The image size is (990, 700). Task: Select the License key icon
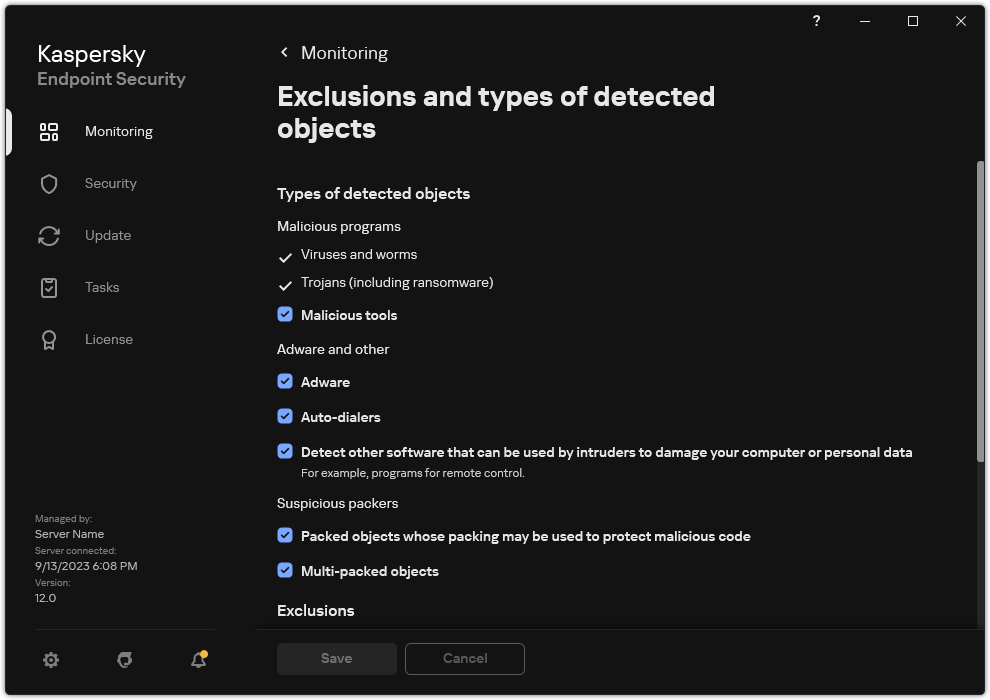pos(49,339)
